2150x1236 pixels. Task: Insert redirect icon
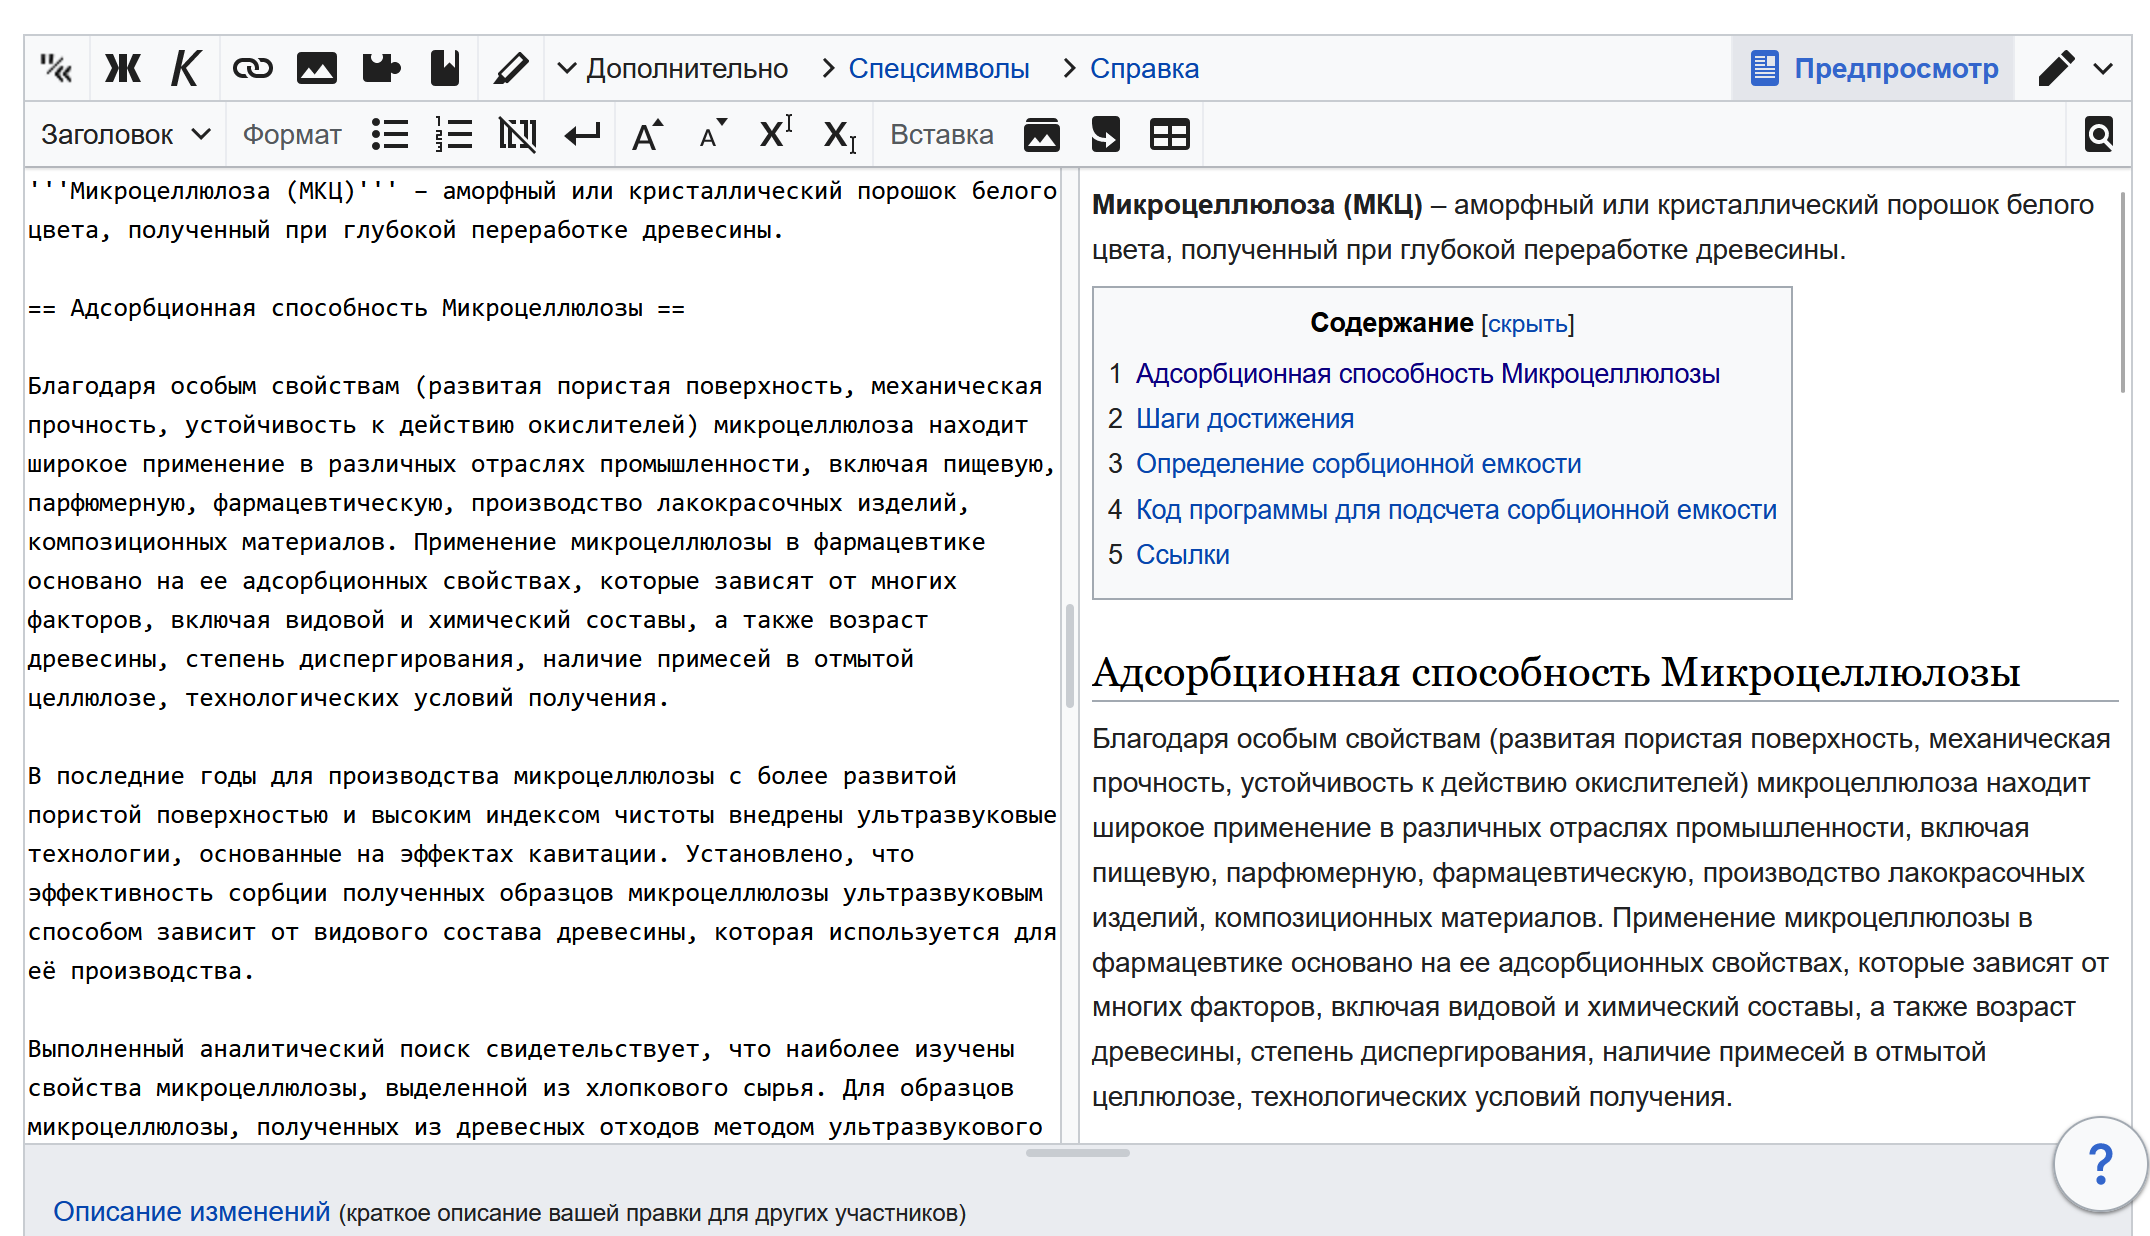tap(1106, 134)
